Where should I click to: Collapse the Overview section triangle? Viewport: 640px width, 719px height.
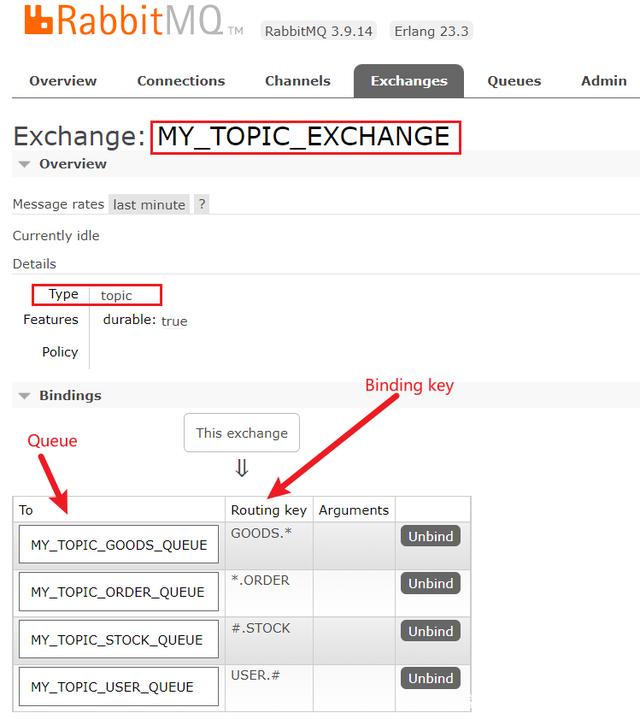click(24, 164)
